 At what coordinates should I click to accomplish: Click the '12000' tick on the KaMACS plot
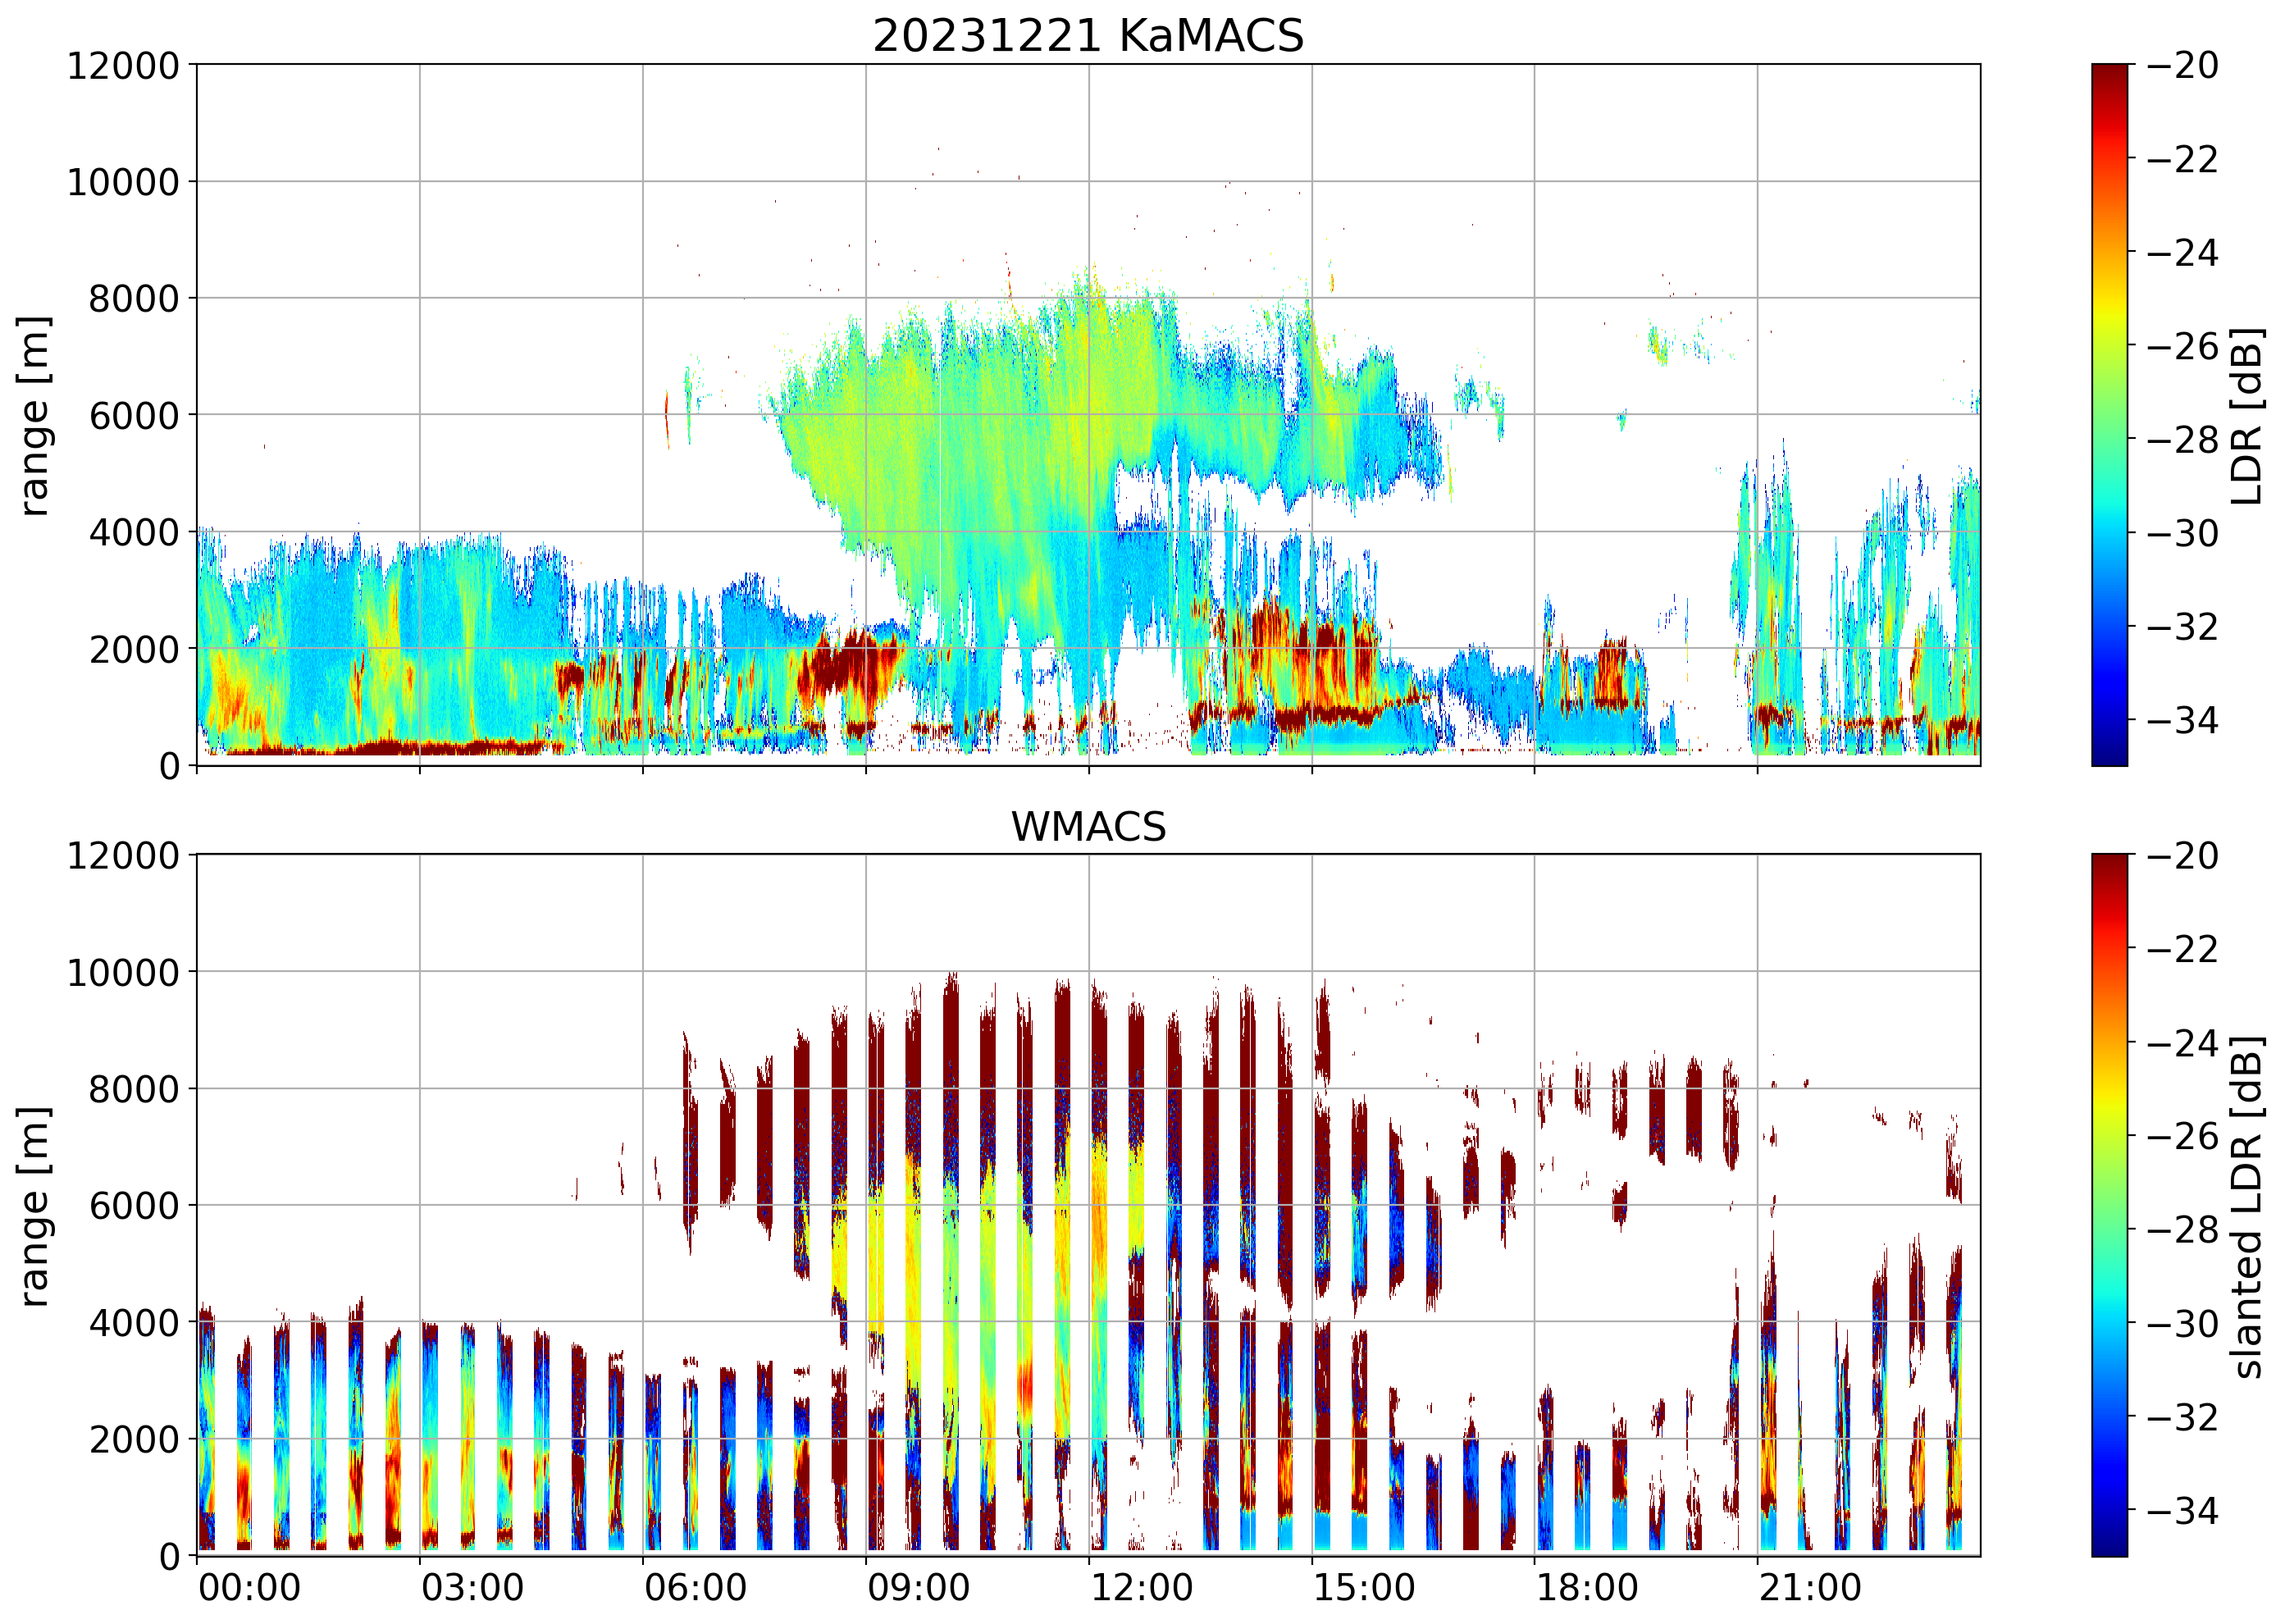click(x=122, y=66)
